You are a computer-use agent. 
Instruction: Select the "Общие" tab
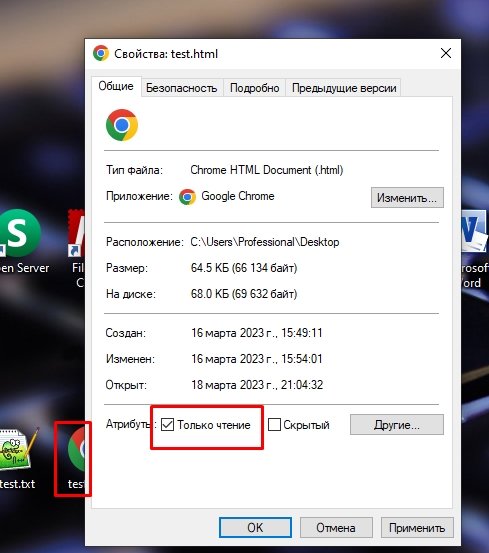coord(116,86)
